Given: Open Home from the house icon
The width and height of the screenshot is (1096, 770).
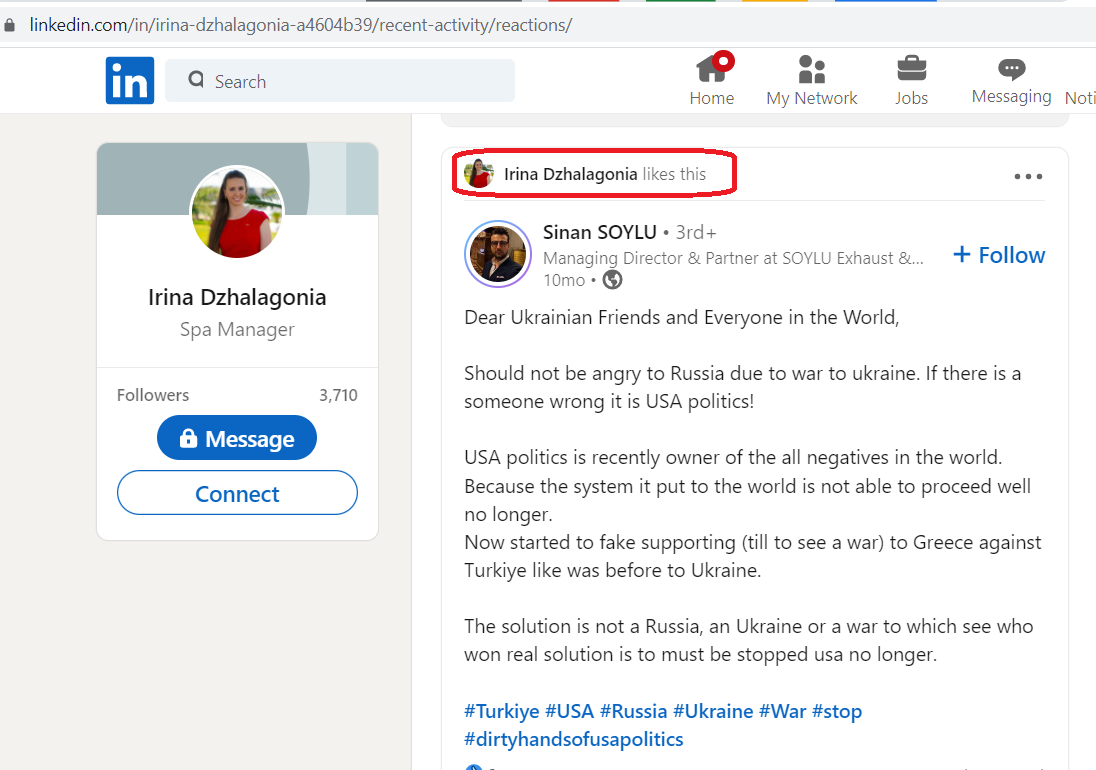Looking at the screenshot, I should point(712,68).
